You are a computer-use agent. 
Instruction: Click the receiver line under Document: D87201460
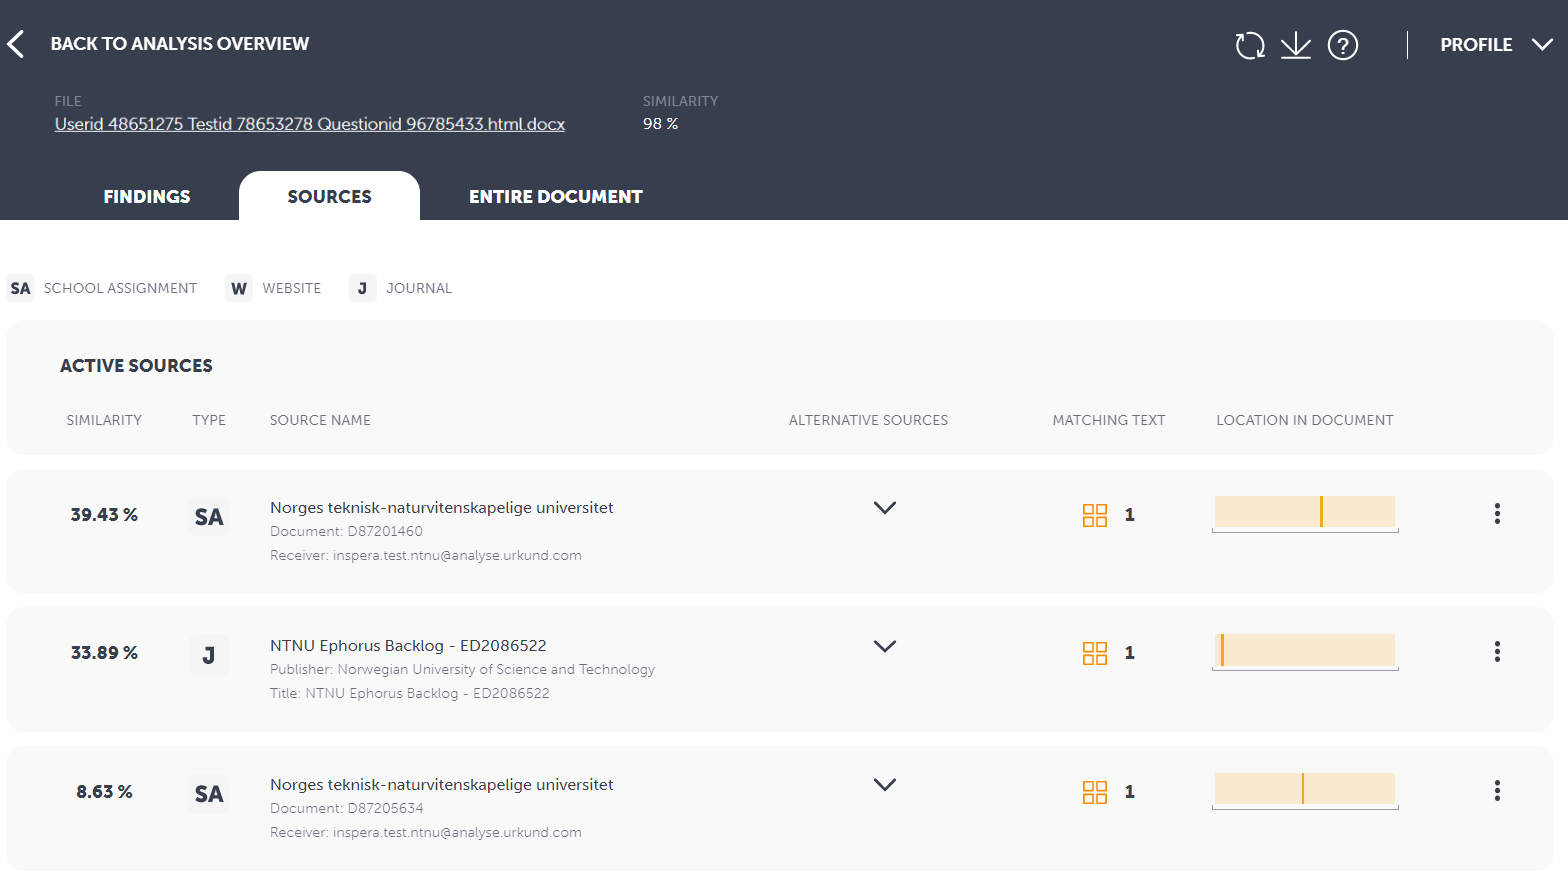tap(426, 556)
